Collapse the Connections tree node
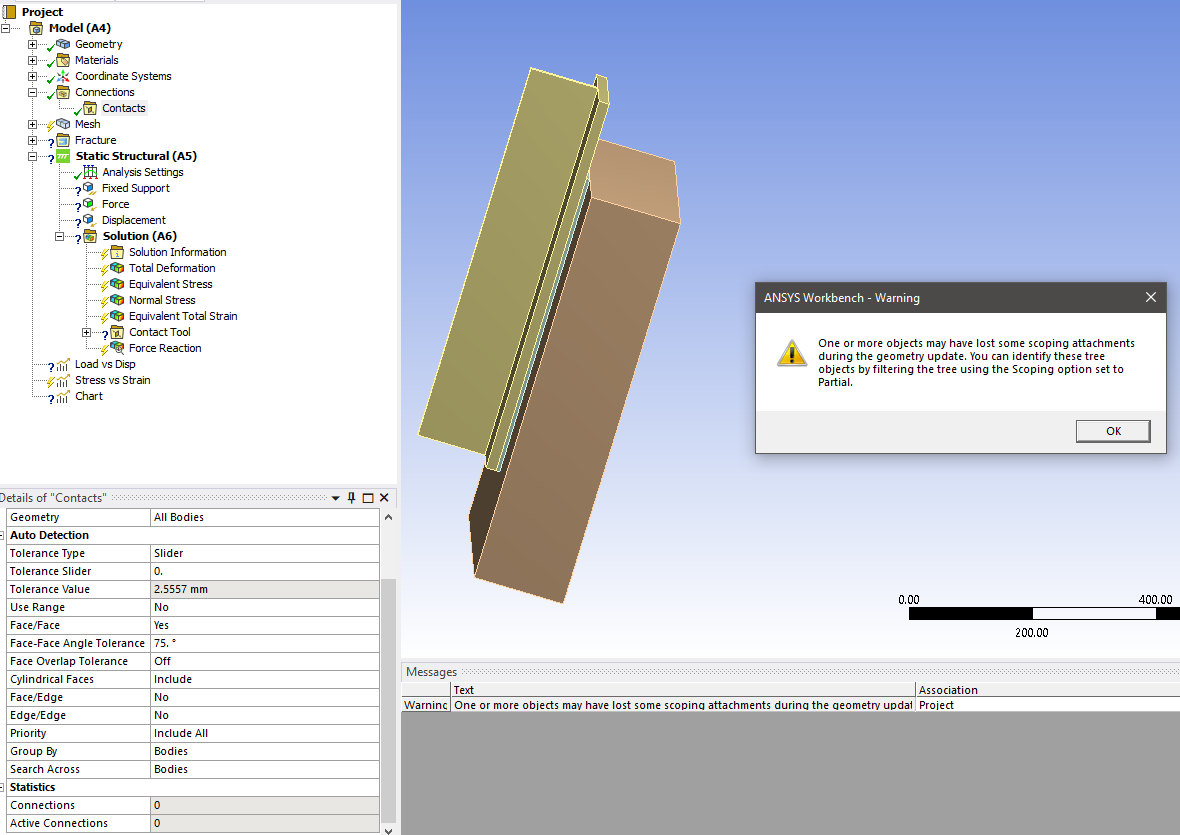The height and width of the screenshot is (835, 1180). point(33,92)
